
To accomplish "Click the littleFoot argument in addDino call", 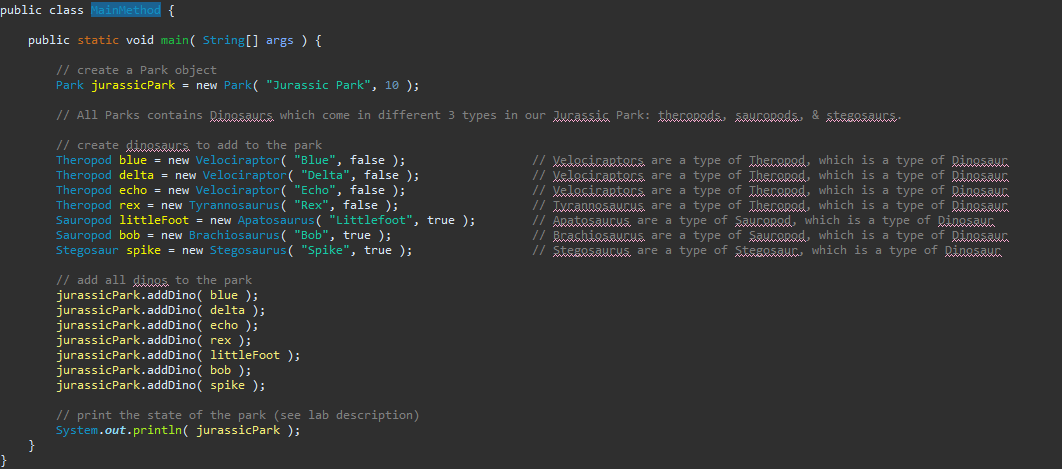I will [x=245, y=355].
